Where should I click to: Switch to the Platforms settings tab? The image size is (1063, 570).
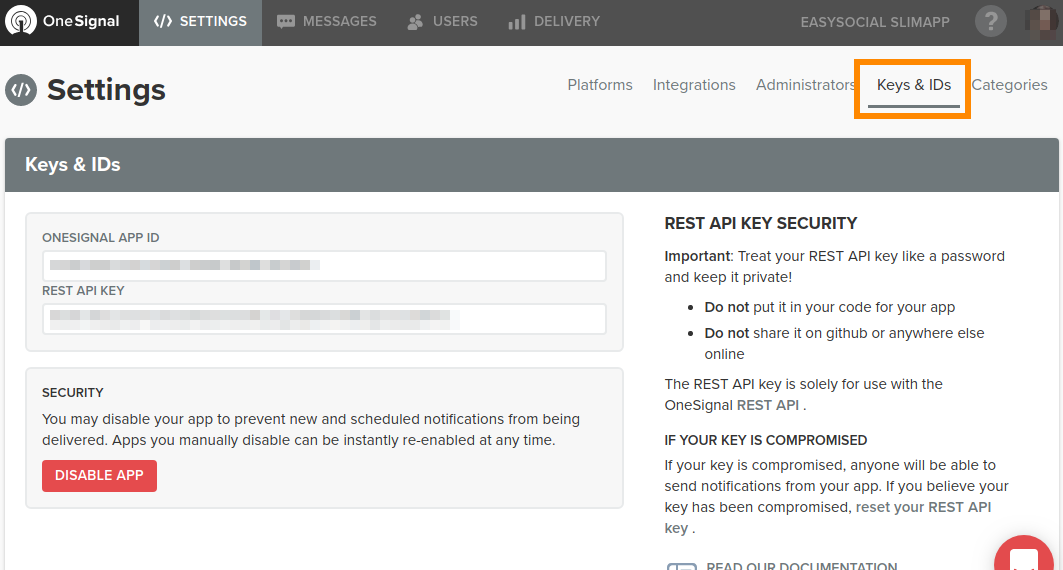pyautogui.click(x=600, y=85)
